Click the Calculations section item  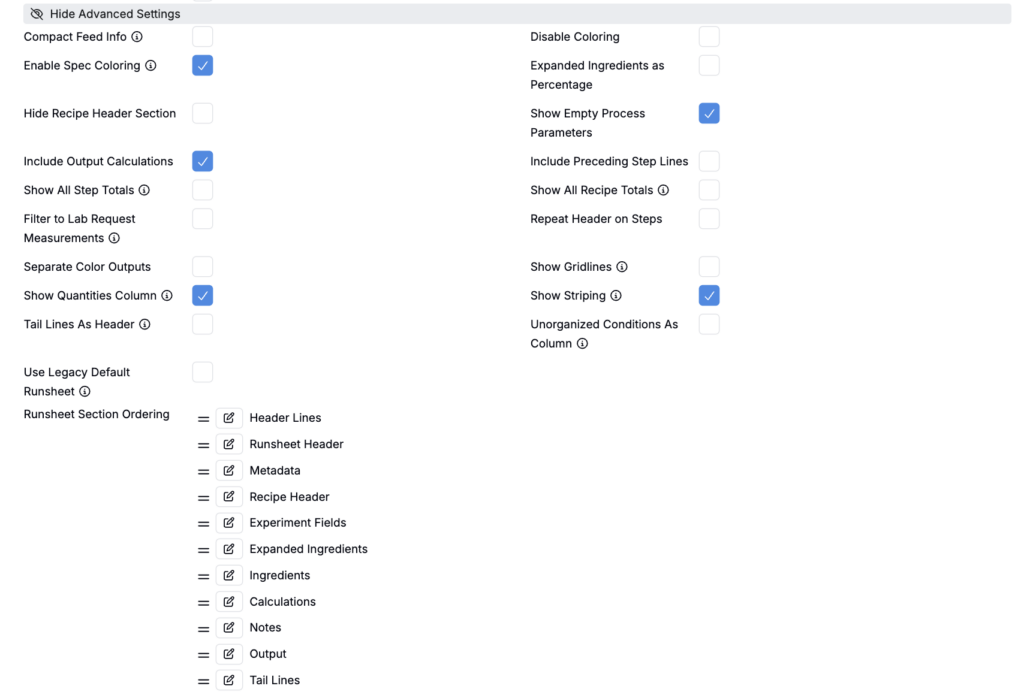[x=282, y=602]
